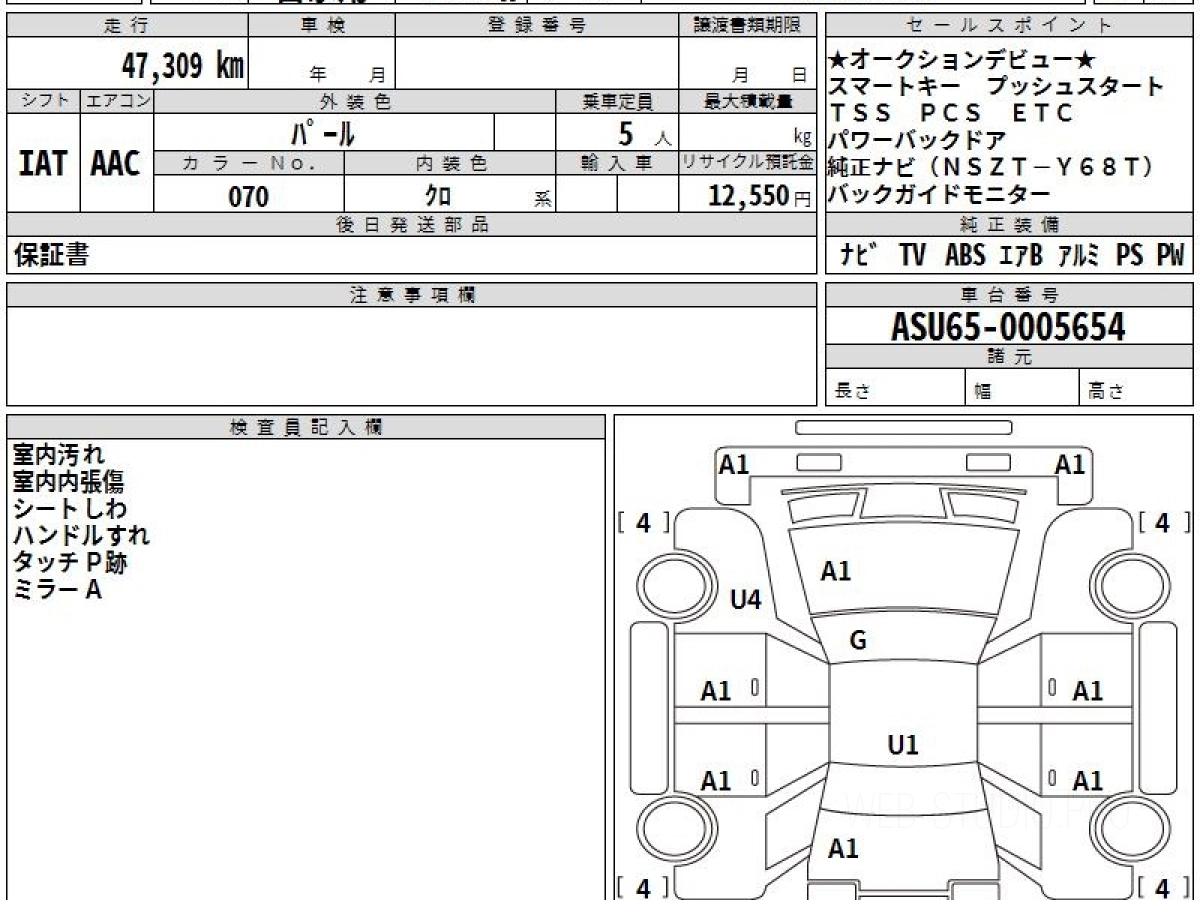Screen dimensions: 1200x900
Task: Select the 登録番号 header
Action: point(537,26)
